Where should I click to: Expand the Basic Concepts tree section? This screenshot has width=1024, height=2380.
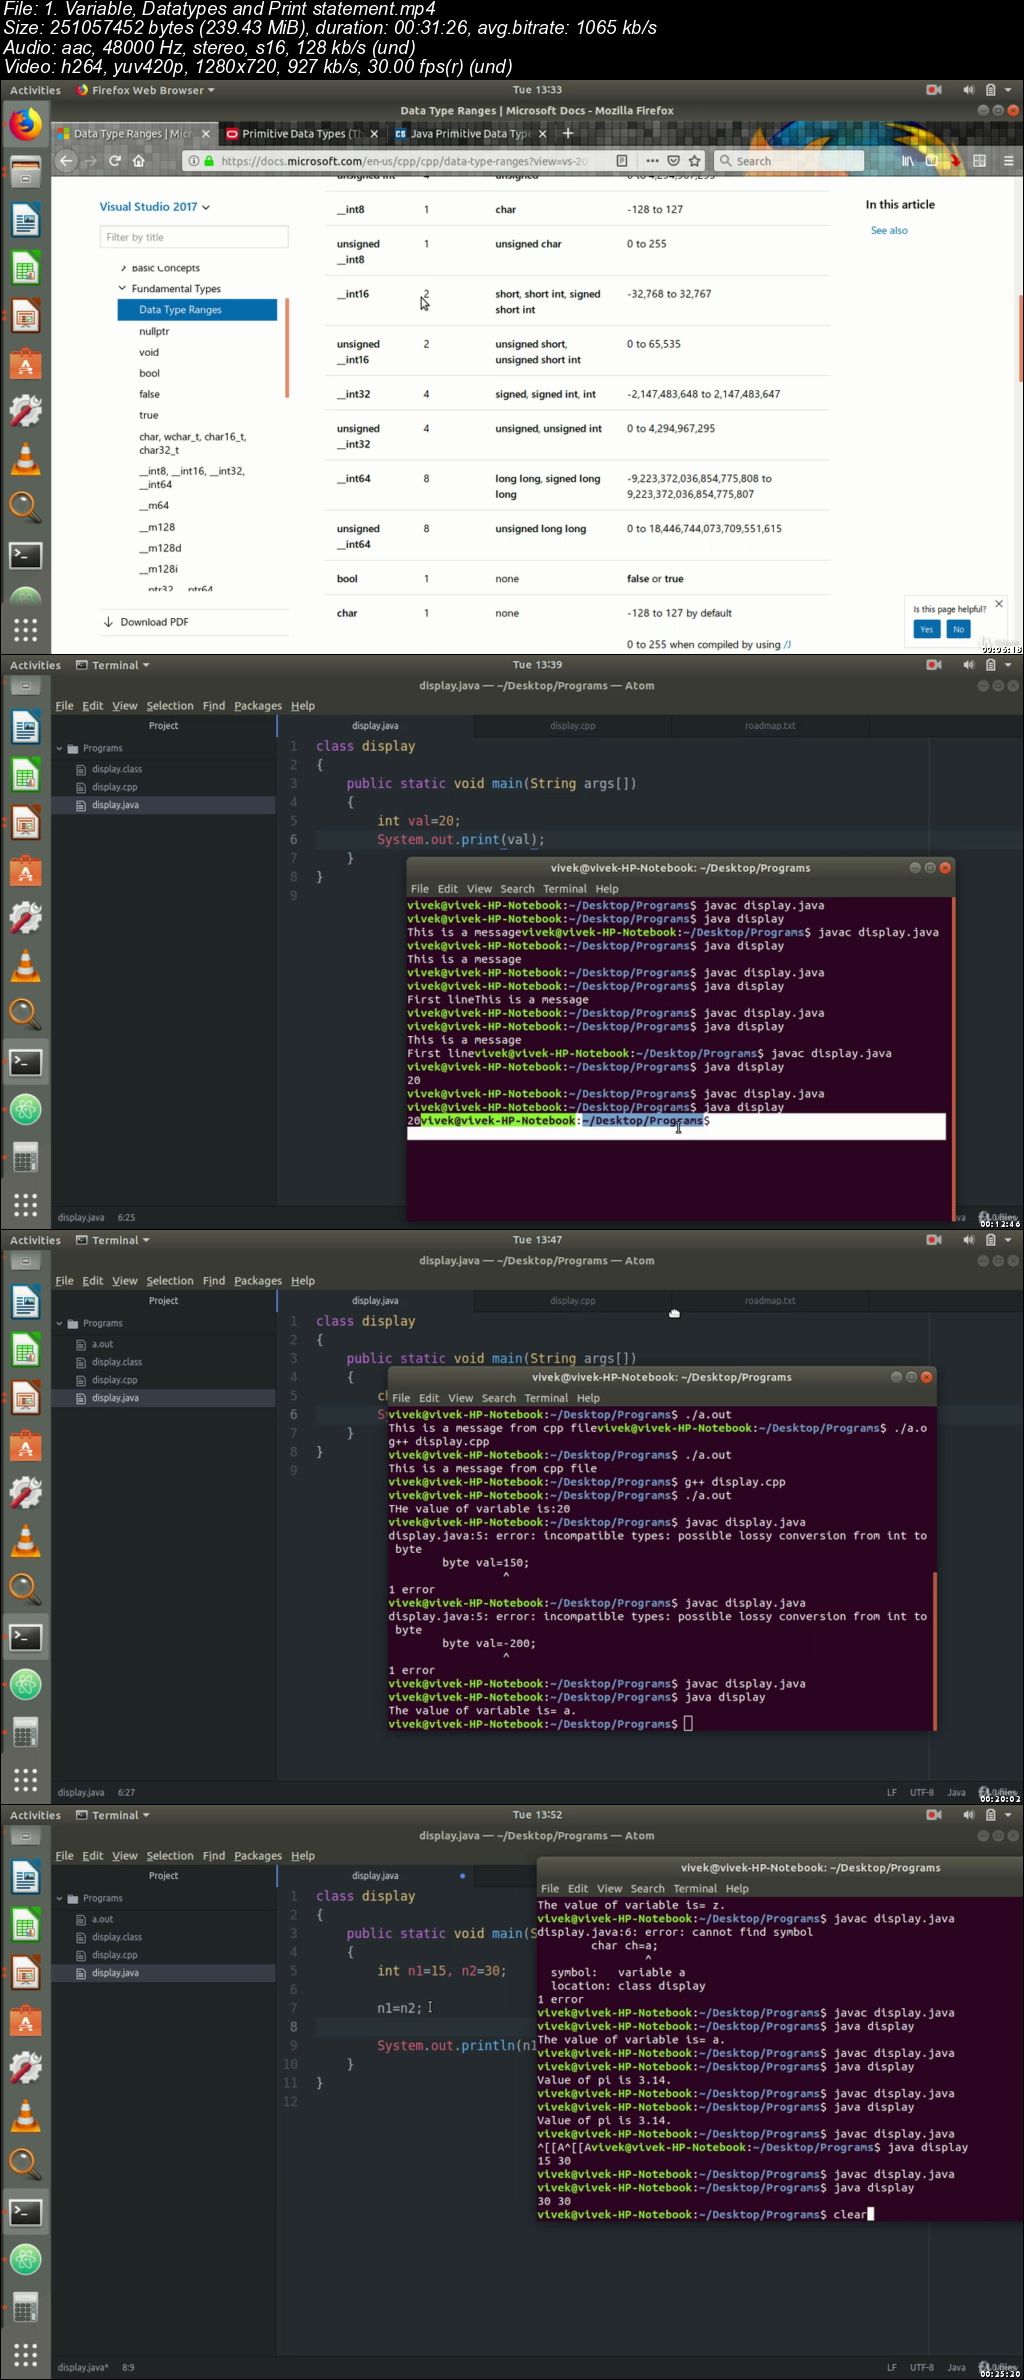coord(122,268)
